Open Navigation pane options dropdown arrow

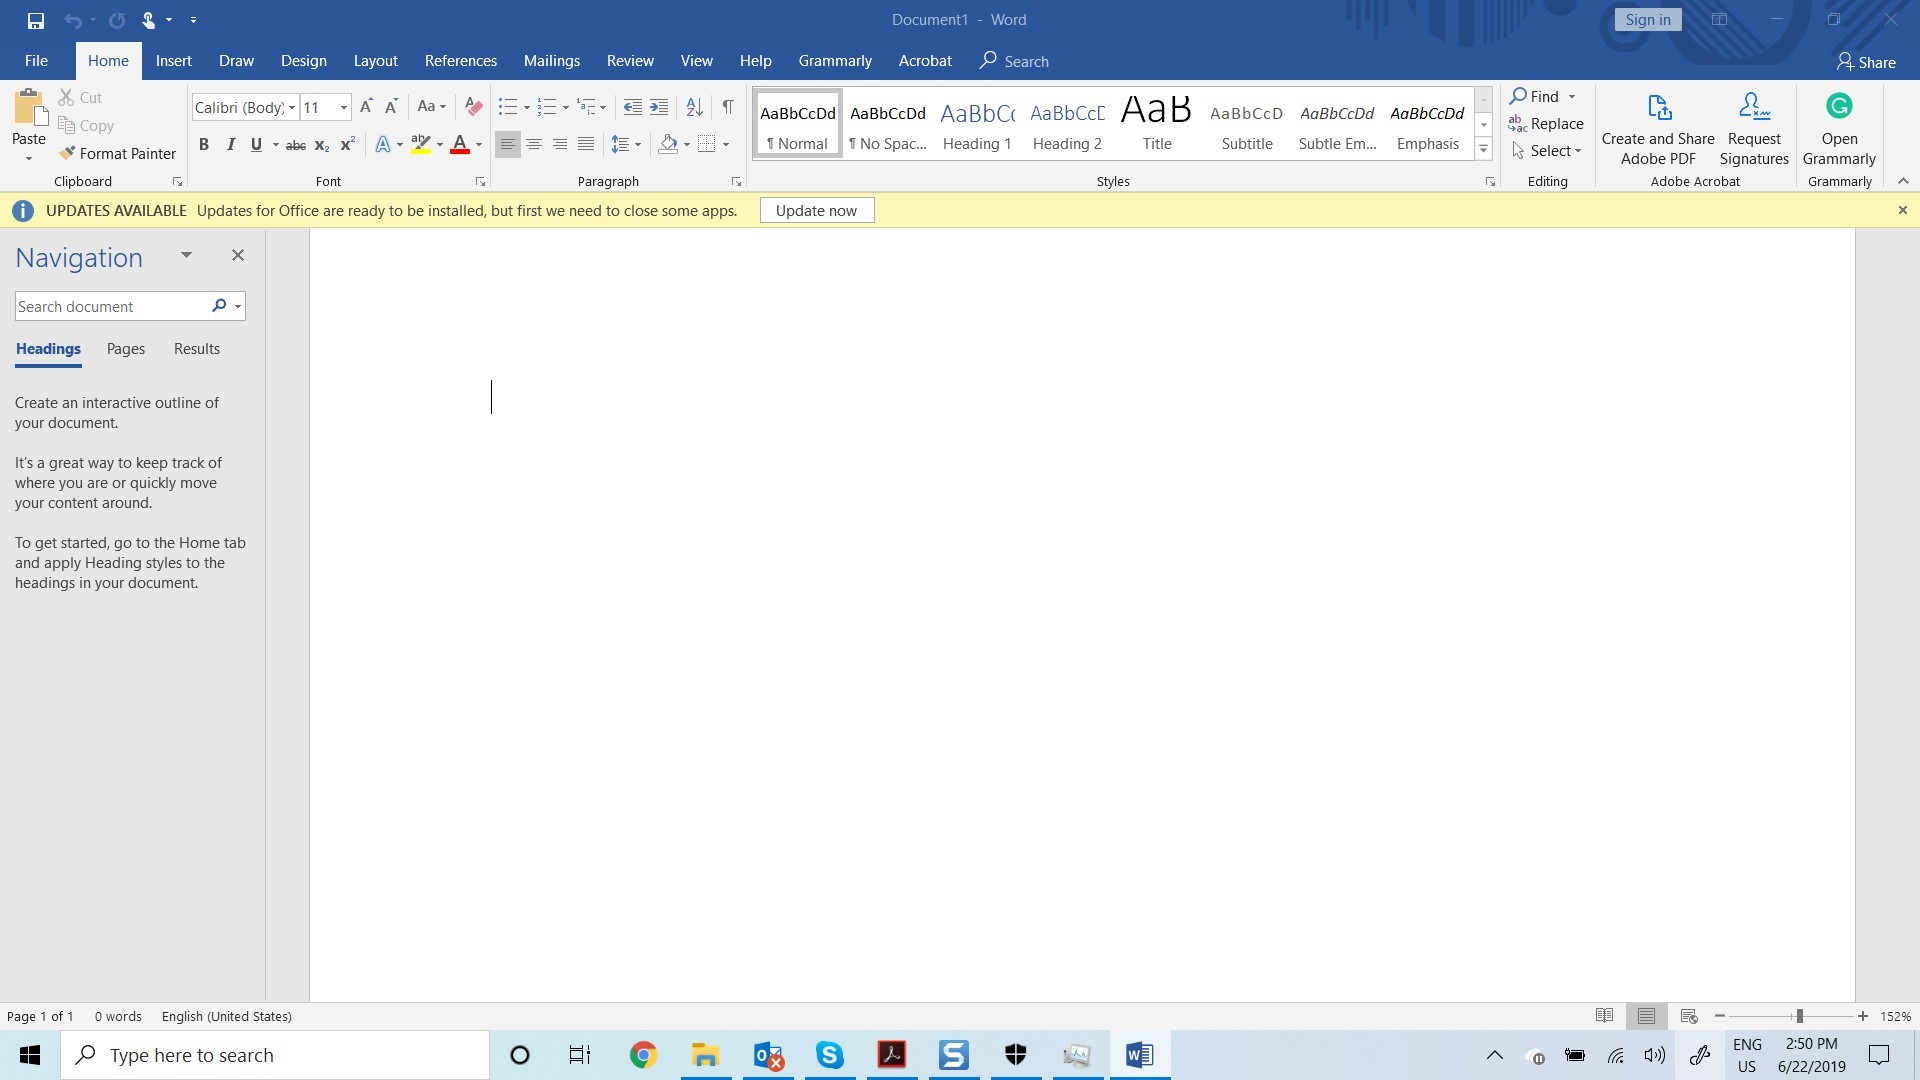pos(186,255)
